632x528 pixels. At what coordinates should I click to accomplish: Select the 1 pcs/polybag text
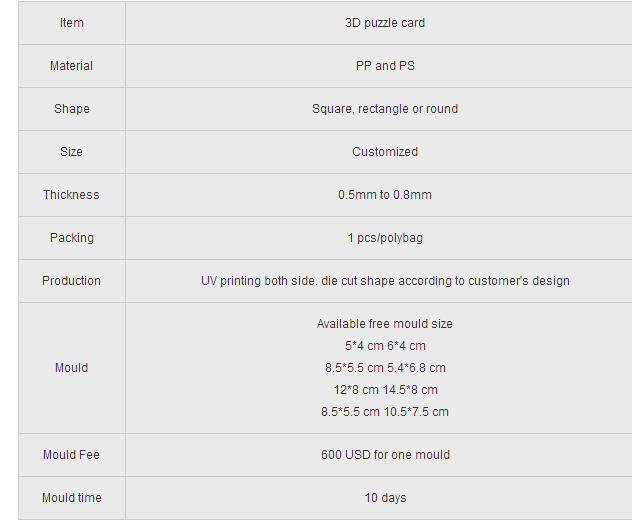click(x=385, y=238)
